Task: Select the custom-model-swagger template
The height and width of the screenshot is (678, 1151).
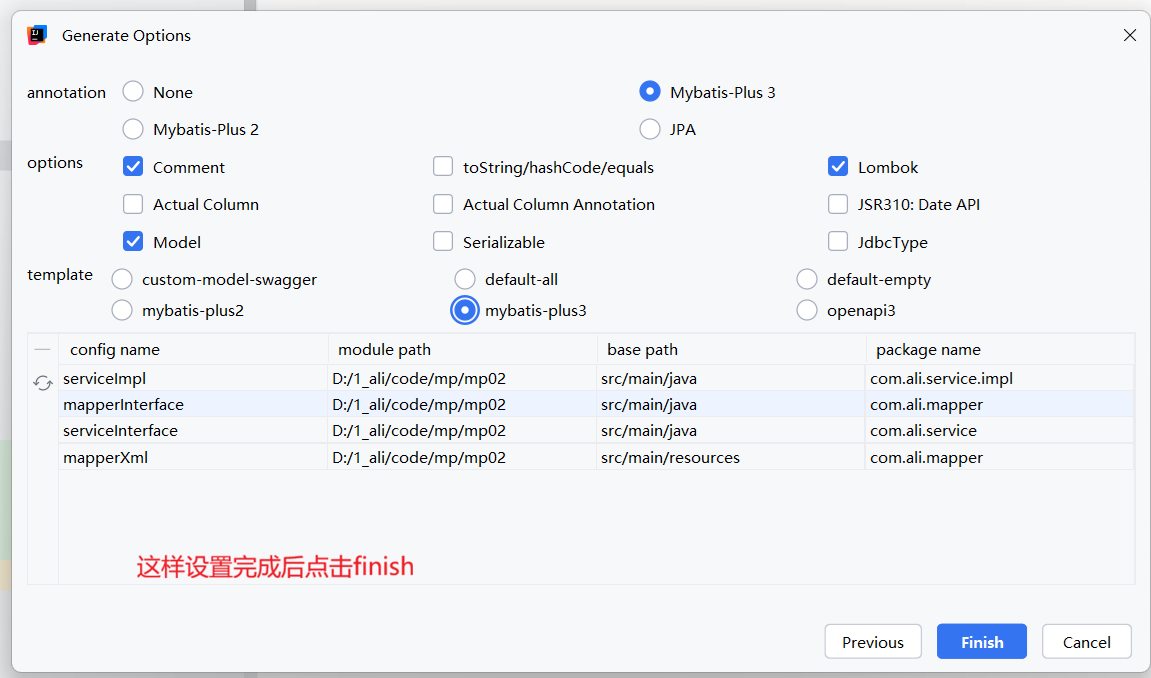Action: tap(122, 279)
